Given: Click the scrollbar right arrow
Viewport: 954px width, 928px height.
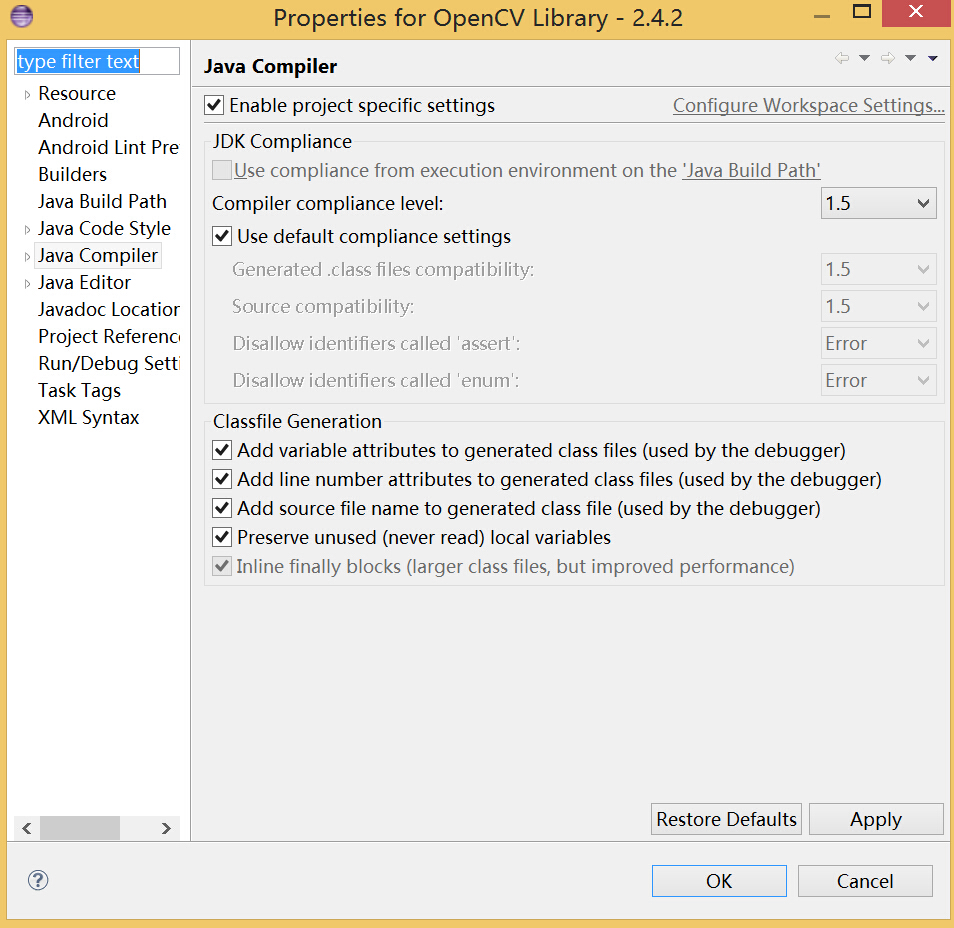Looking at the screenshot, I should click(166, 828).
